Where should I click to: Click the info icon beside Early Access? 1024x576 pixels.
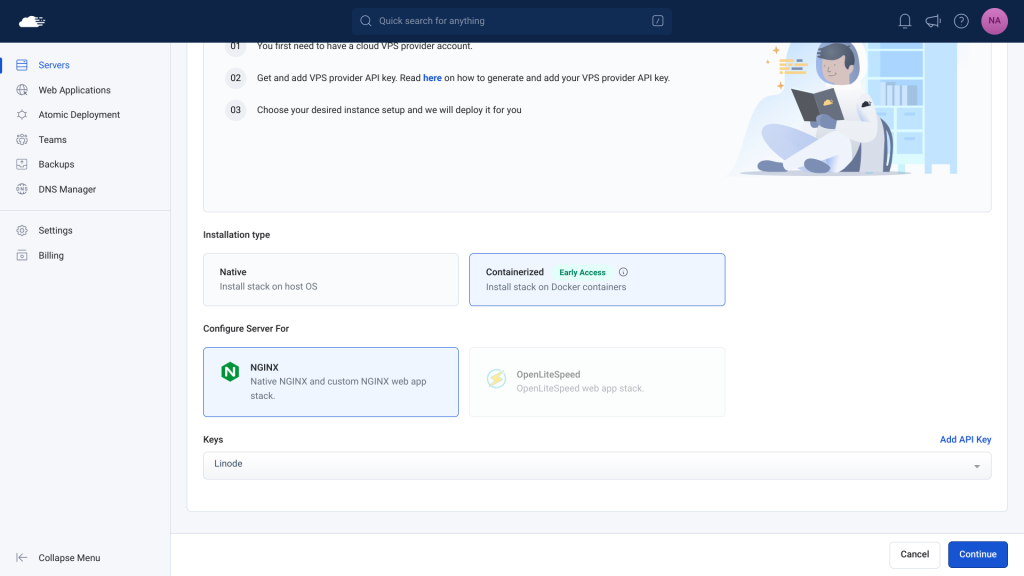click(623, 272)
